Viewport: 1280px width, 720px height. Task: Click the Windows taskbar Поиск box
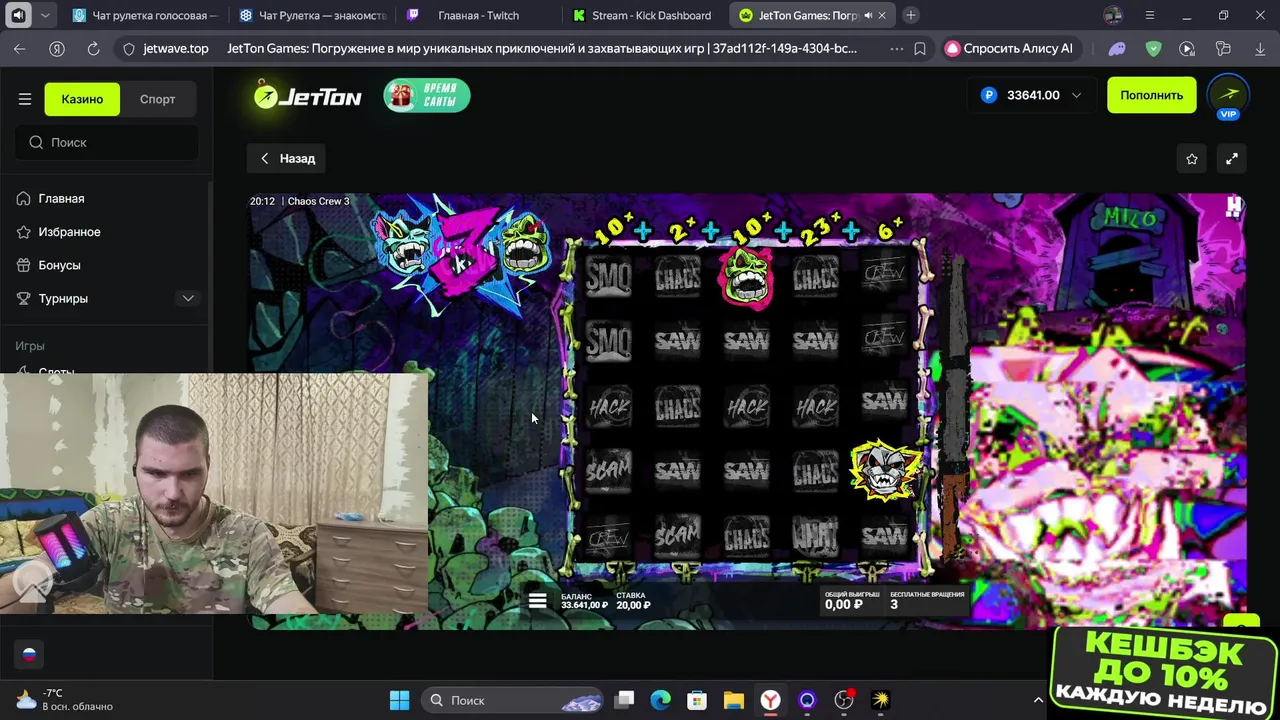coord(512,700)
